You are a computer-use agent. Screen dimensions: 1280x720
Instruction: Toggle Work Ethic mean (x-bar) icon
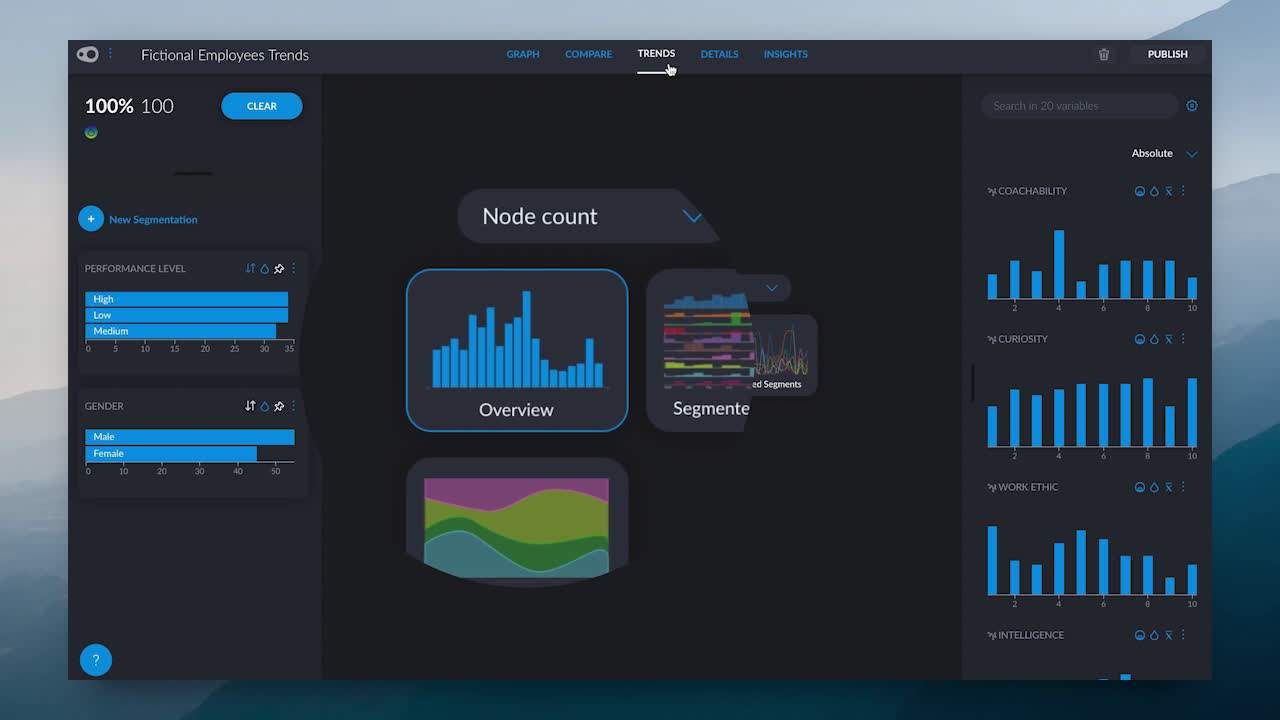pyautogui.click(x=1168, y=487)
